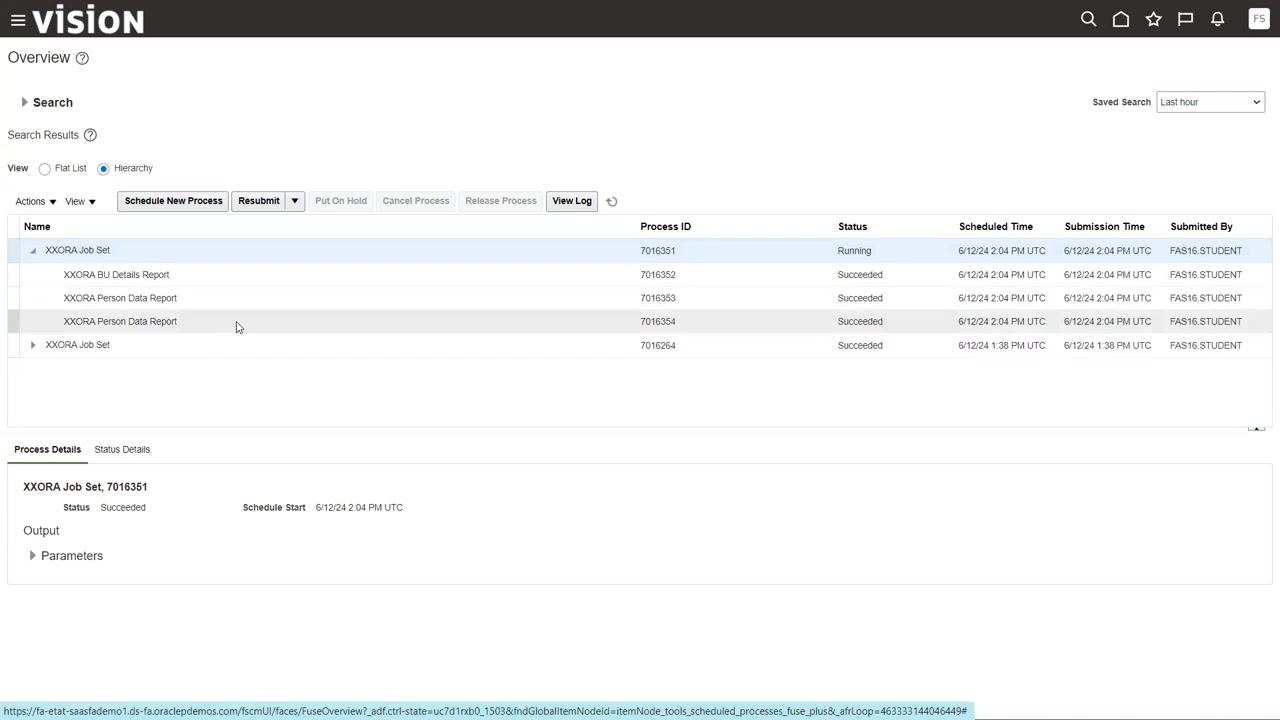The image size is (1280, 720).
Task: Open the View menu
Action: click(x=81, y=202)
